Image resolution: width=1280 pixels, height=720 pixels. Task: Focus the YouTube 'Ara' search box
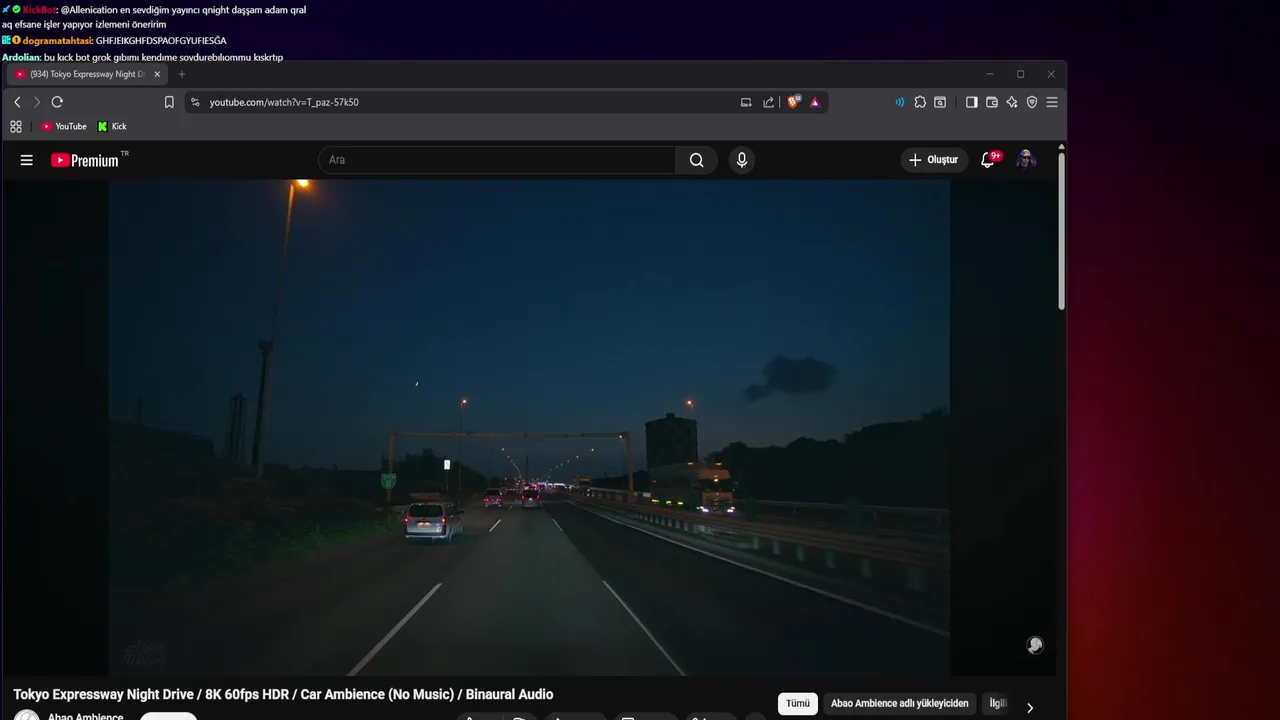[x=497, y=160]
